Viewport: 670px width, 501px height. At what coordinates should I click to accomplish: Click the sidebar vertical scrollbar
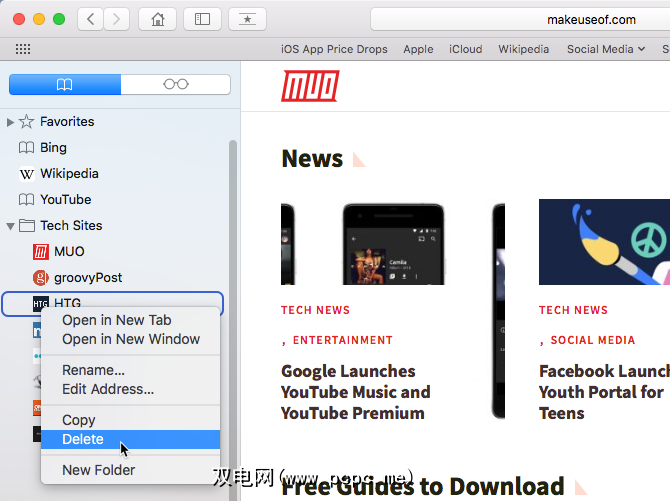[x=233, y=320]
